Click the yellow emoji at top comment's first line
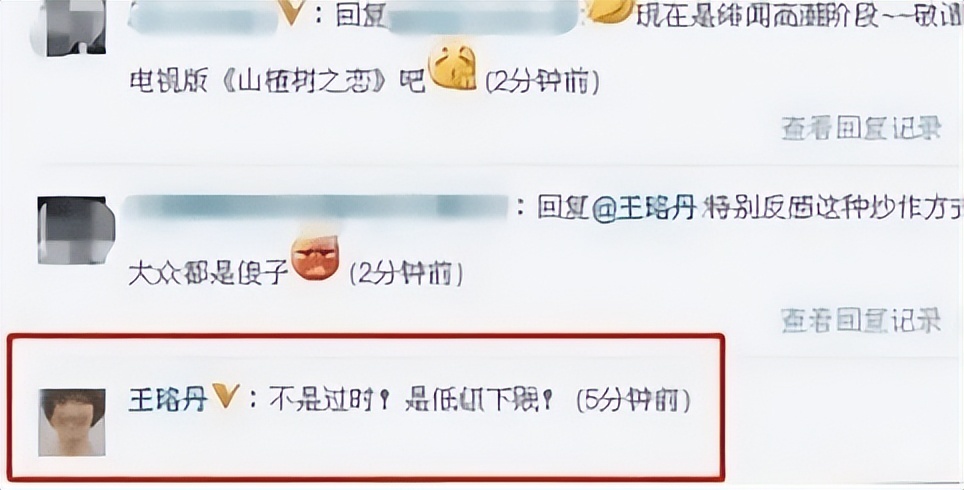The image size is (964, 490). pyautogui.click(x=610, y=10)
